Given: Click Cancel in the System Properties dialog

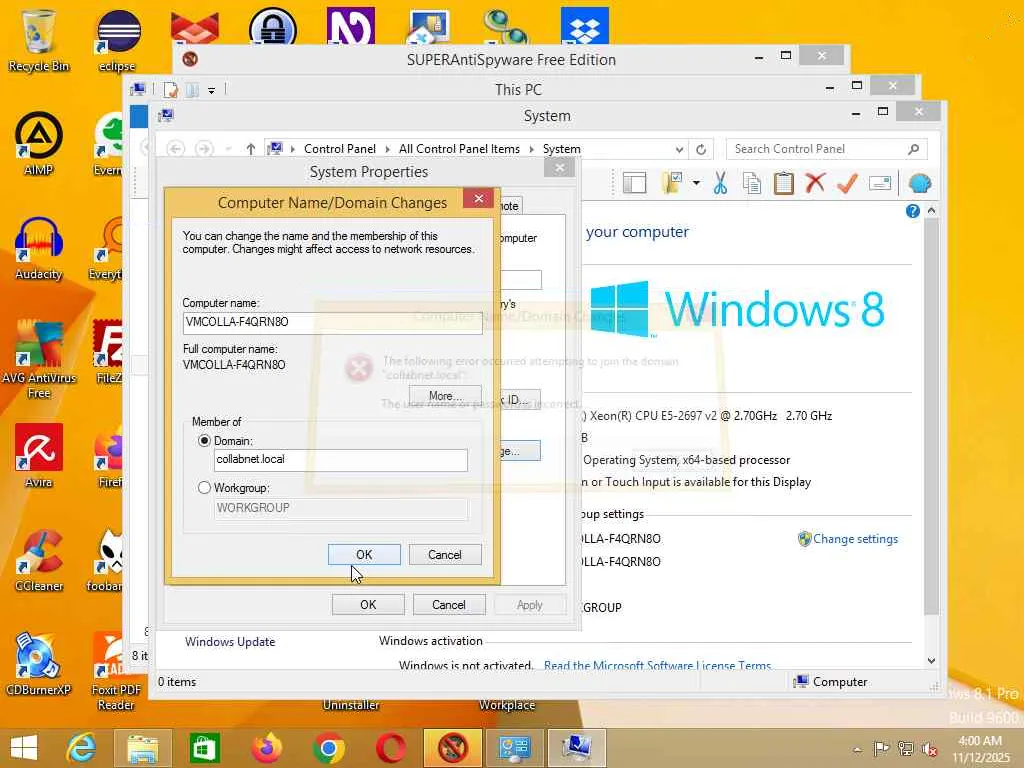Looking at the screenshot, I should 449,605.
